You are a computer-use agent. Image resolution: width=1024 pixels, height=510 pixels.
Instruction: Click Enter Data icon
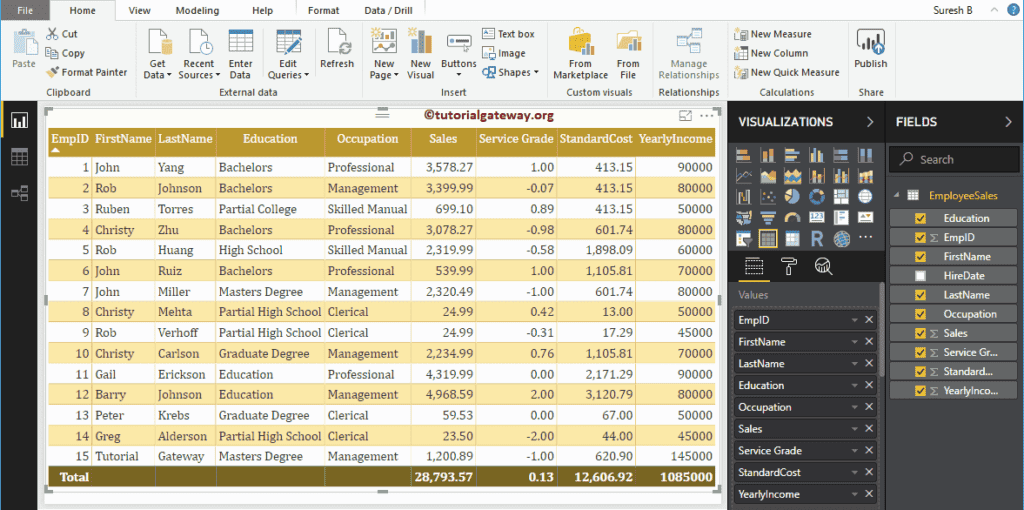coord(240,54)
